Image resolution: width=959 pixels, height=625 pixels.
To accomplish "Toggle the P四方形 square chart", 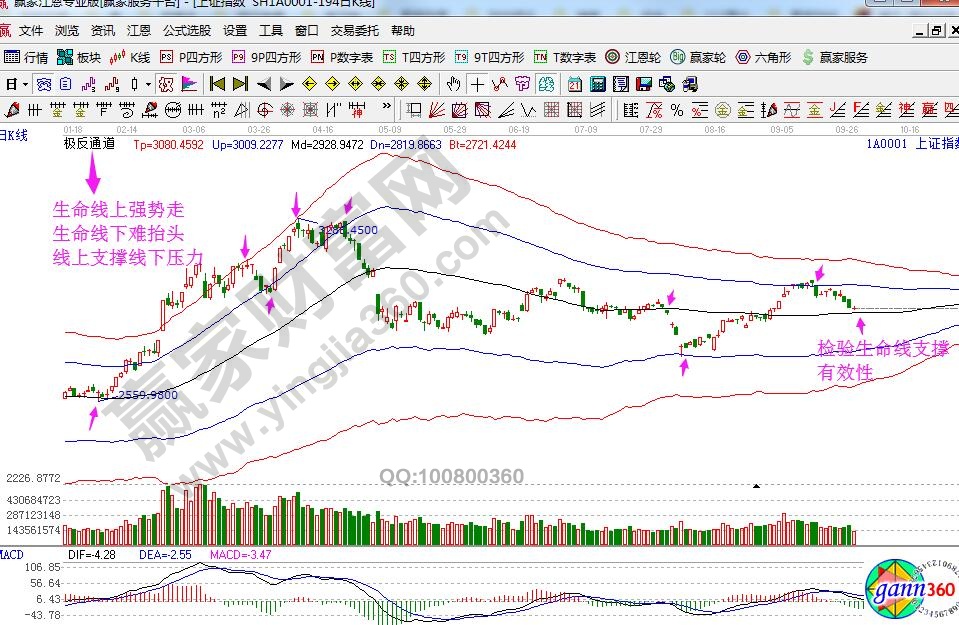I will 191,57.
